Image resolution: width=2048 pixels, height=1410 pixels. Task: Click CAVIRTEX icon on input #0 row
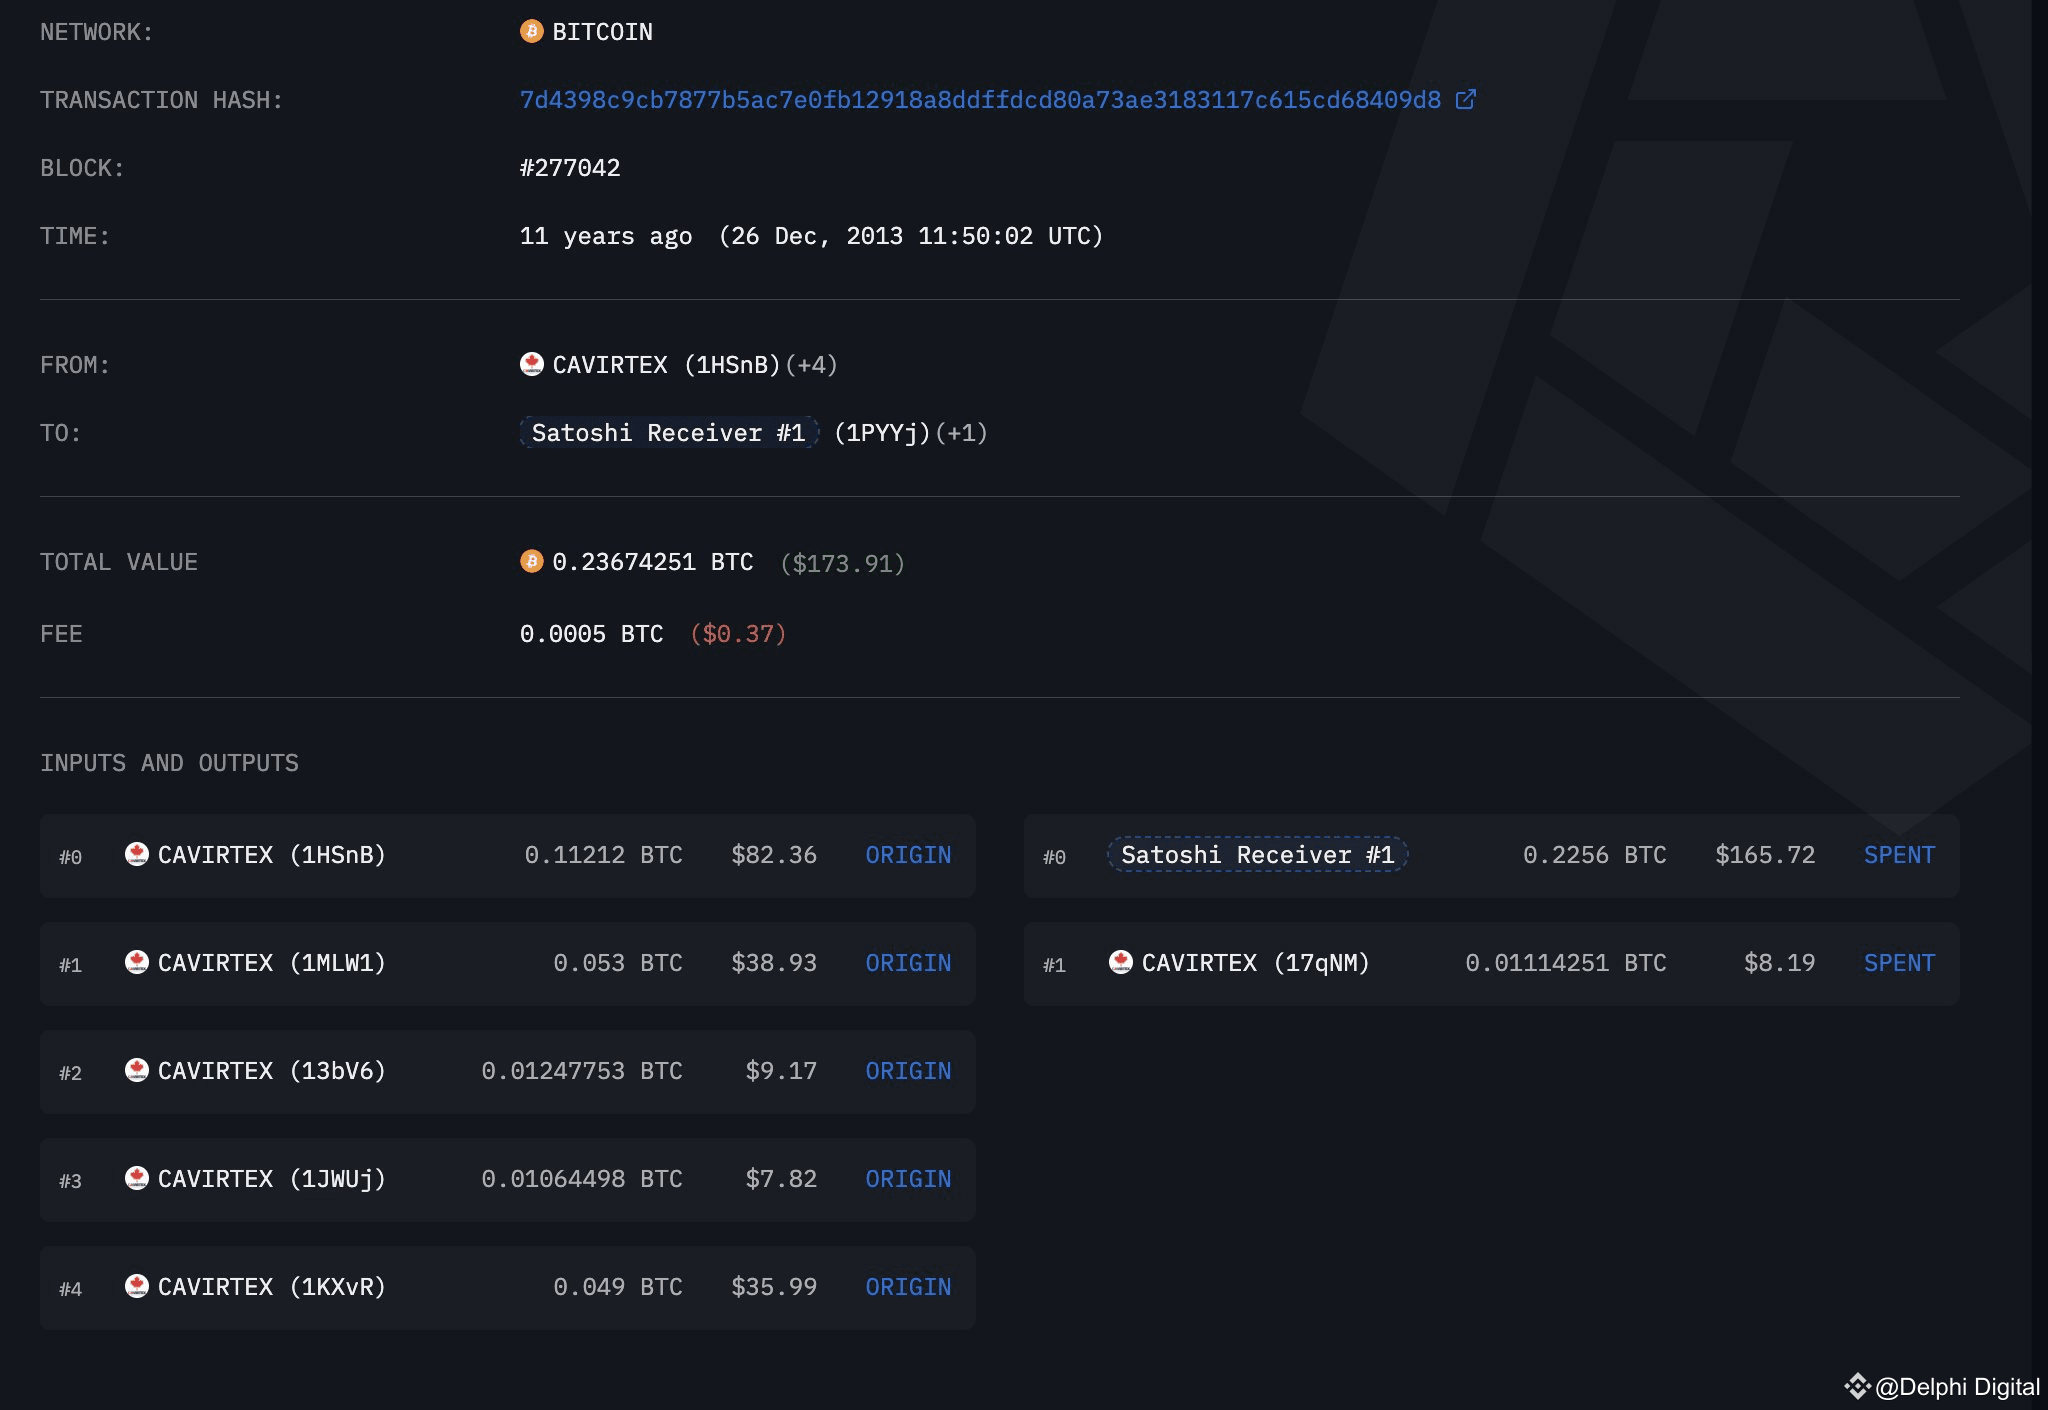(x=137, y=854)
